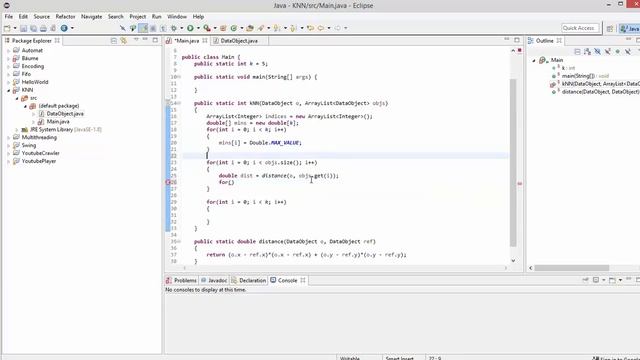Screen dimensions: 640x360
Task: Click the Open Type toolbar icon
Action: 250,28
